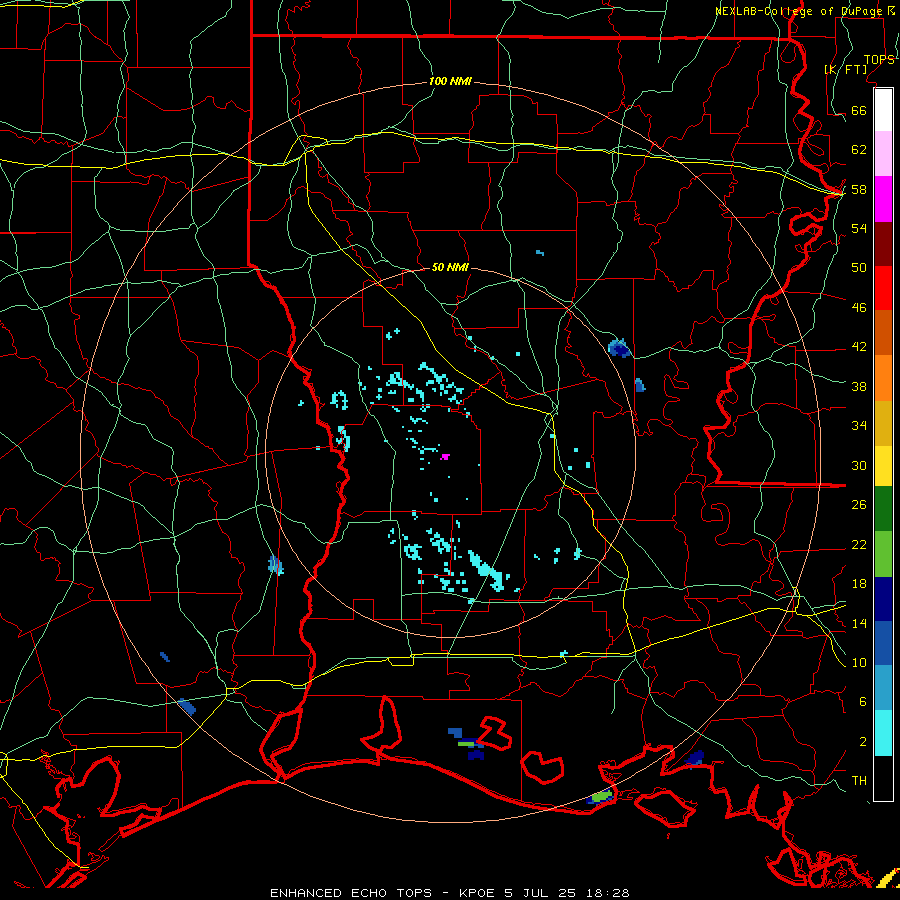Viewport: 900px width, 900px height.
Task: Click the light pink legend swatch
Action: click(x=883, y=154)
